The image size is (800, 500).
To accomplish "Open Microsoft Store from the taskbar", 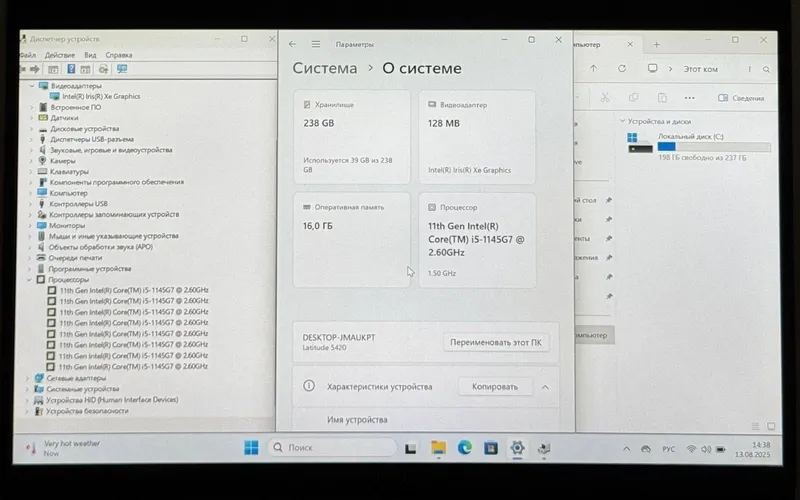I will click(x=491, y=448).
